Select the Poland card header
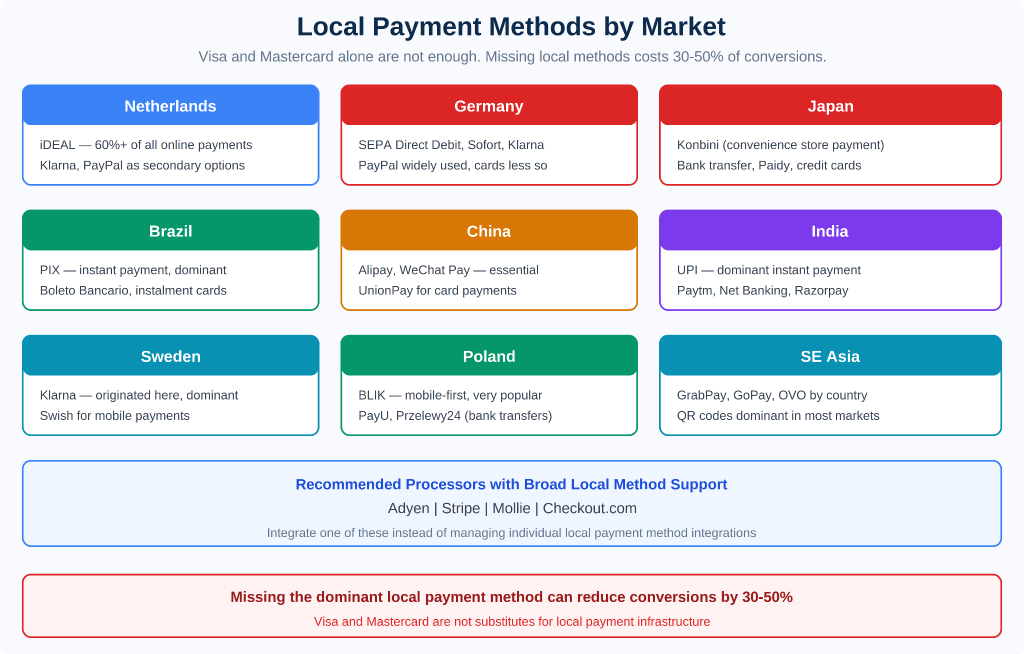This screenshot has width=1024, height=654. click(489, 356)
